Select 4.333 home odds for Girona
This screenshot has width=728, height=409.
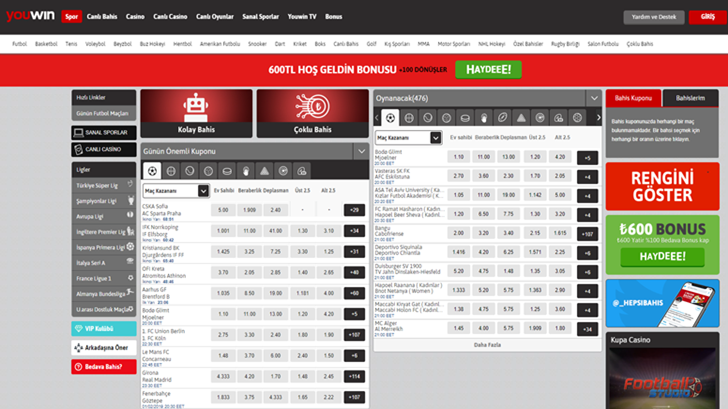click(x=223, y=377)
